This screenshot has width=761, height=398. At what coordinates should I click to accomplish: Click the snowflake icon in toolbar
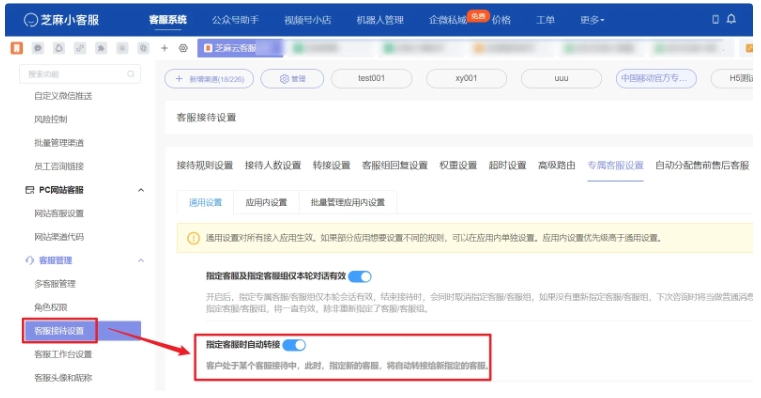(122, 48)
